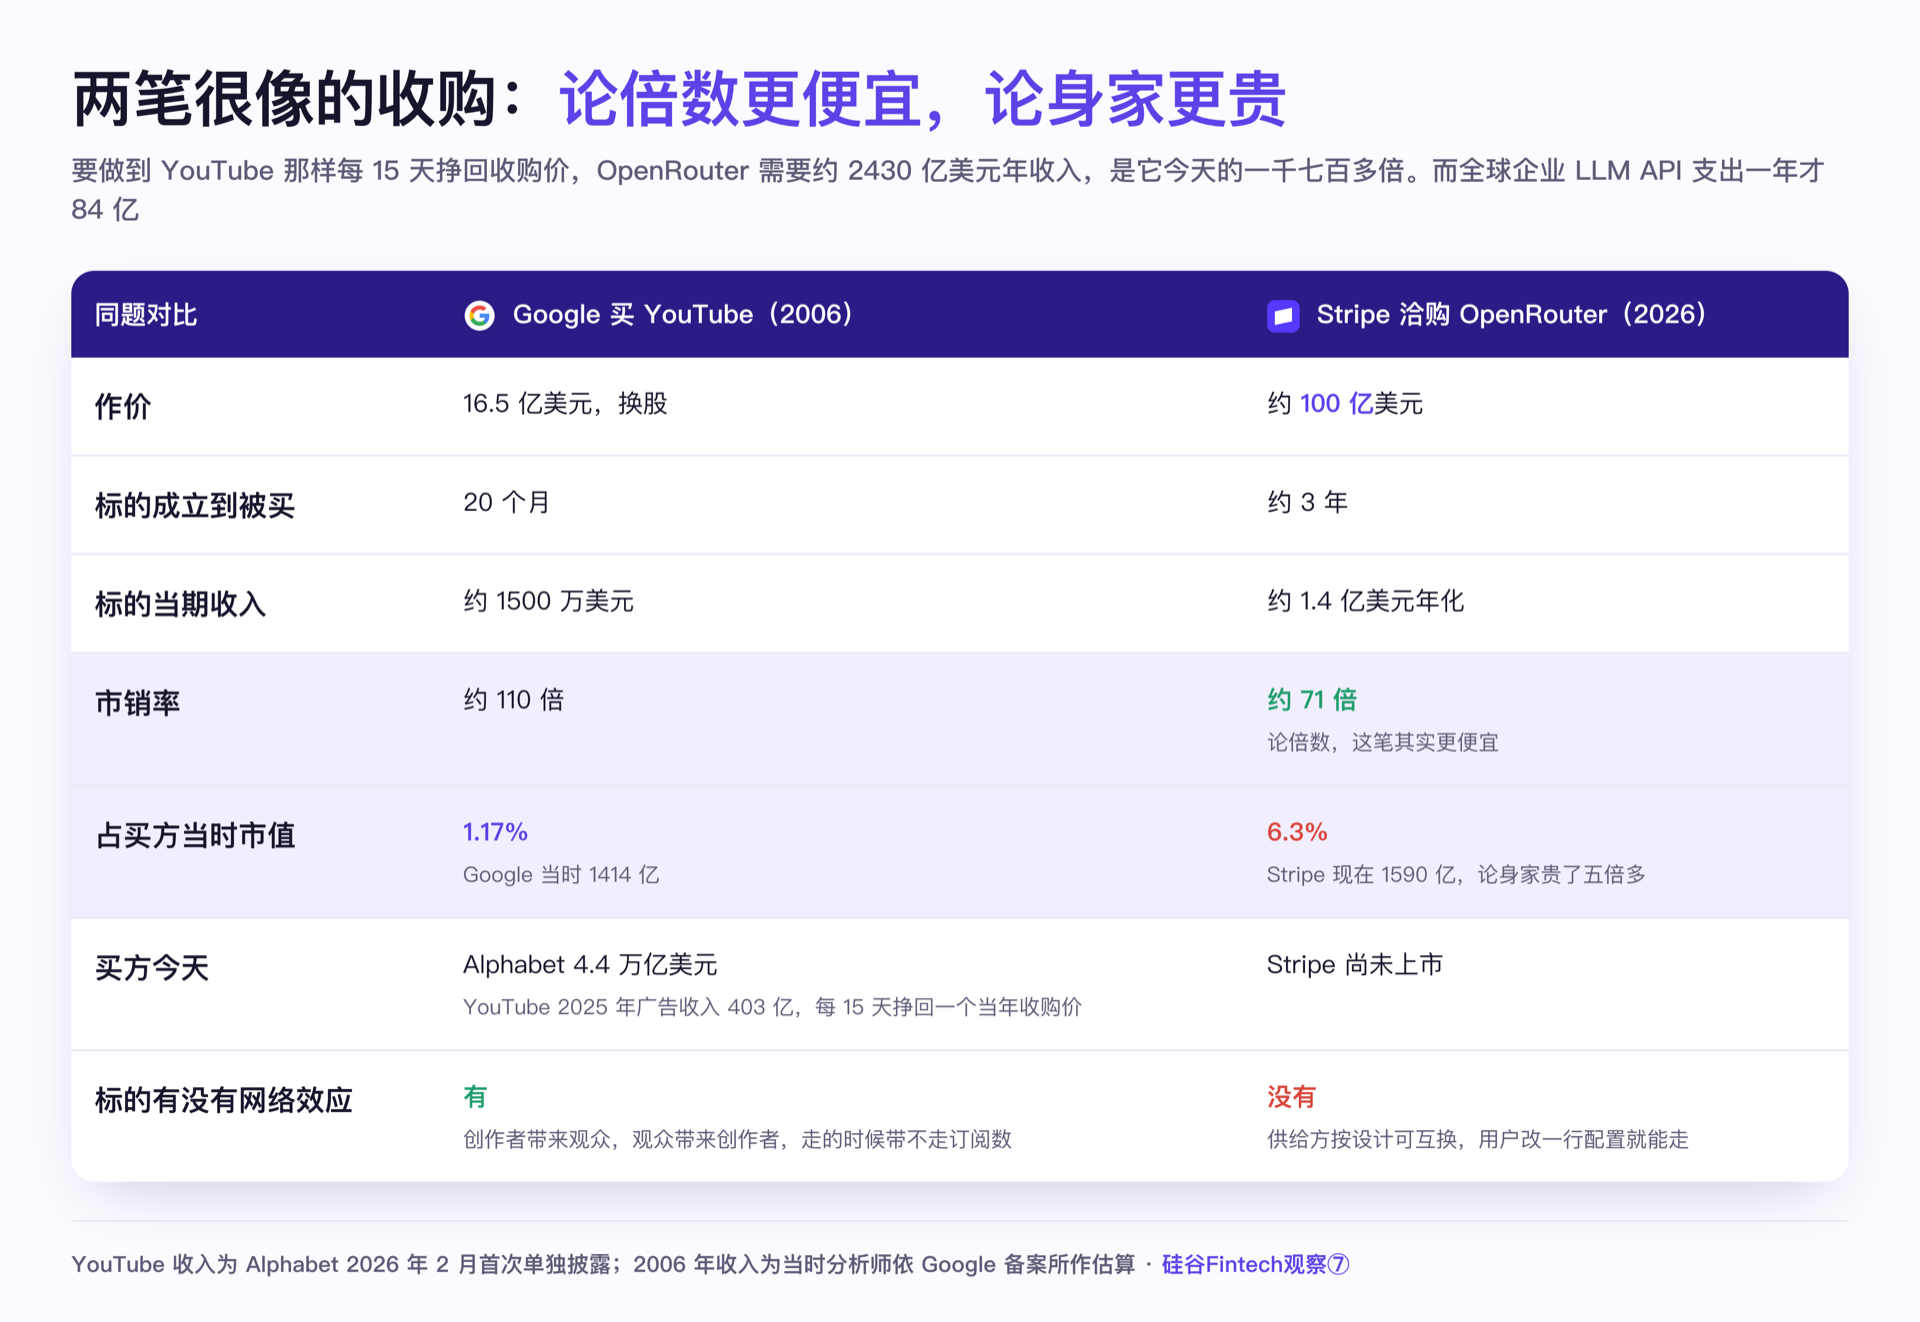Click the note YouTube 2025 年广告收入 403 亿
Image resolution: width=1920 pixels, height=1322 pixels.
(x=630, y=1007)
